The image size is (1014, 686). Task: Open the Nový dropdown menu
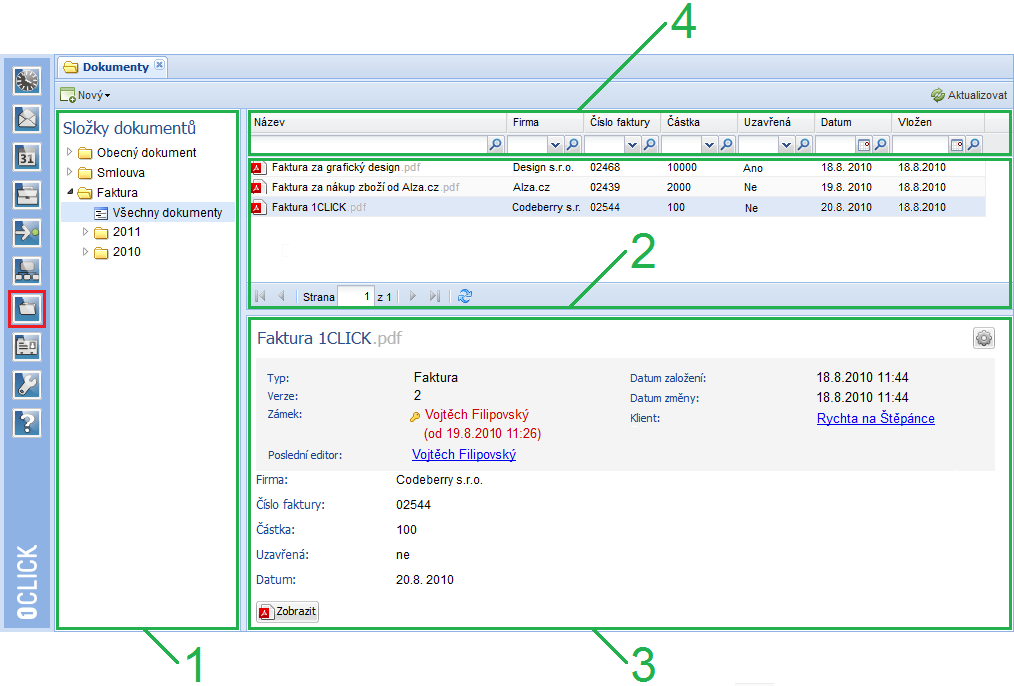pos(85,95)
